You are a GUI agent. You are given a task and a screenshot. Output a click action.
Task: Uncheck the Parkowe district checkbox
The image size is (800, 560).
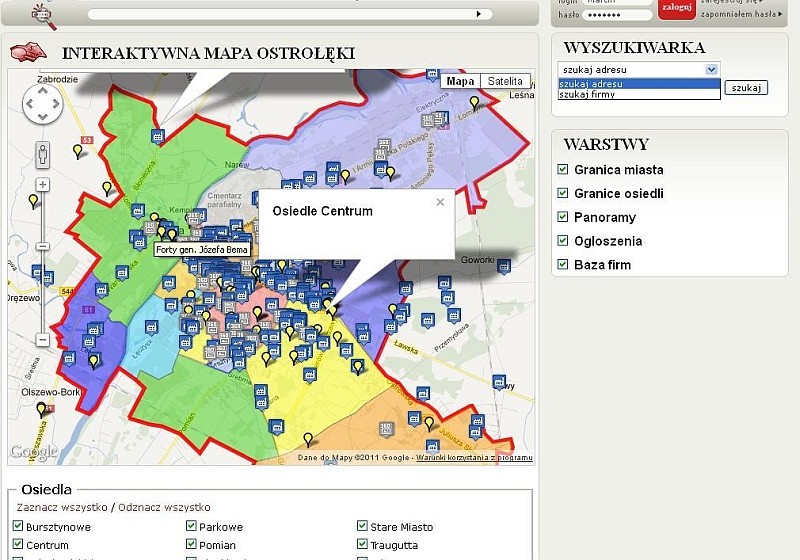191,525
